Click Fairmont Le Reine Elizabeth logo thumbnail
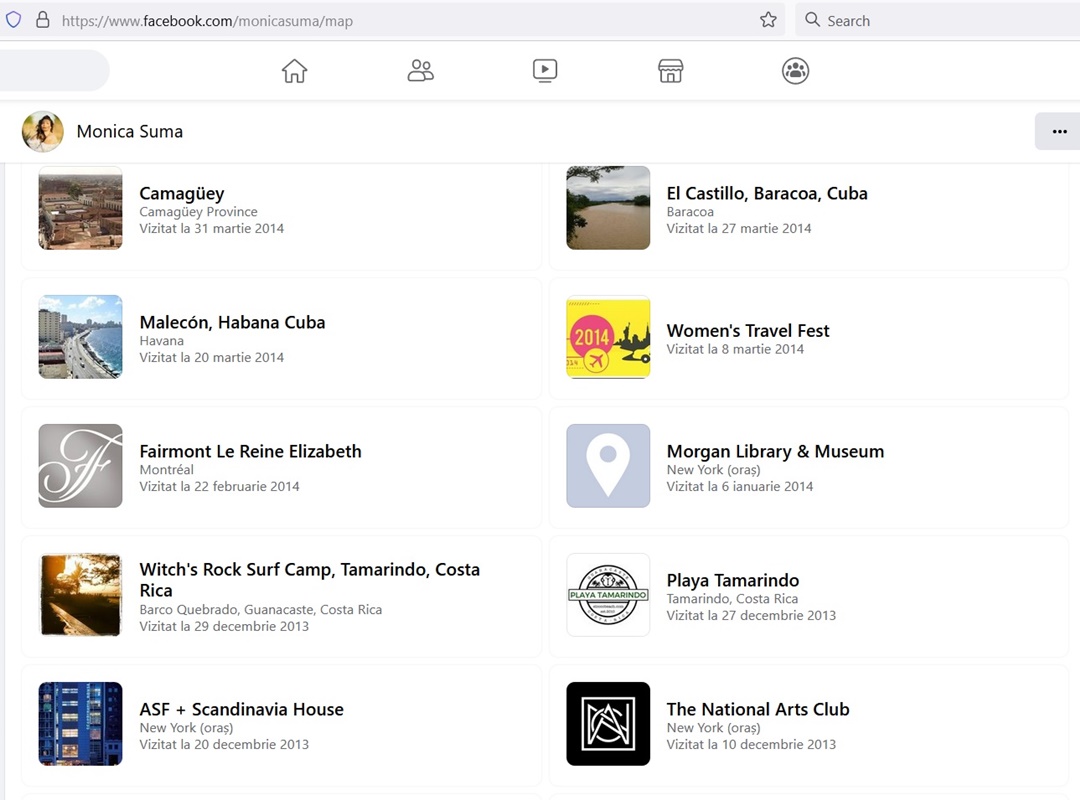The image size is (1080, 800). click(x=80, y=466)
